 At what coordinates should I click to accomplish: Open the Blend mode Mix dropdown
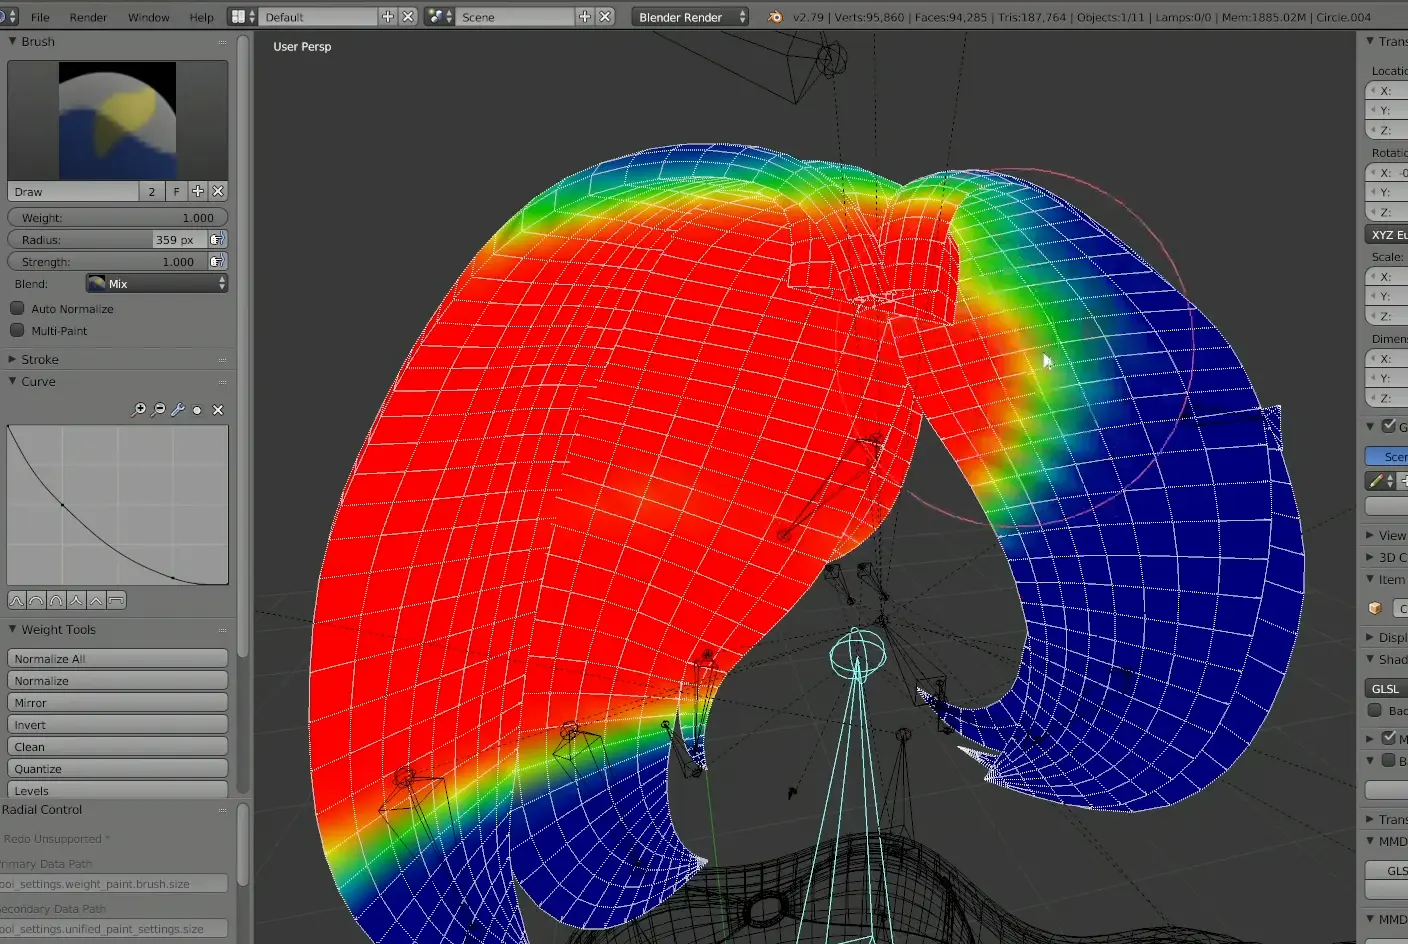click(157, 284)
